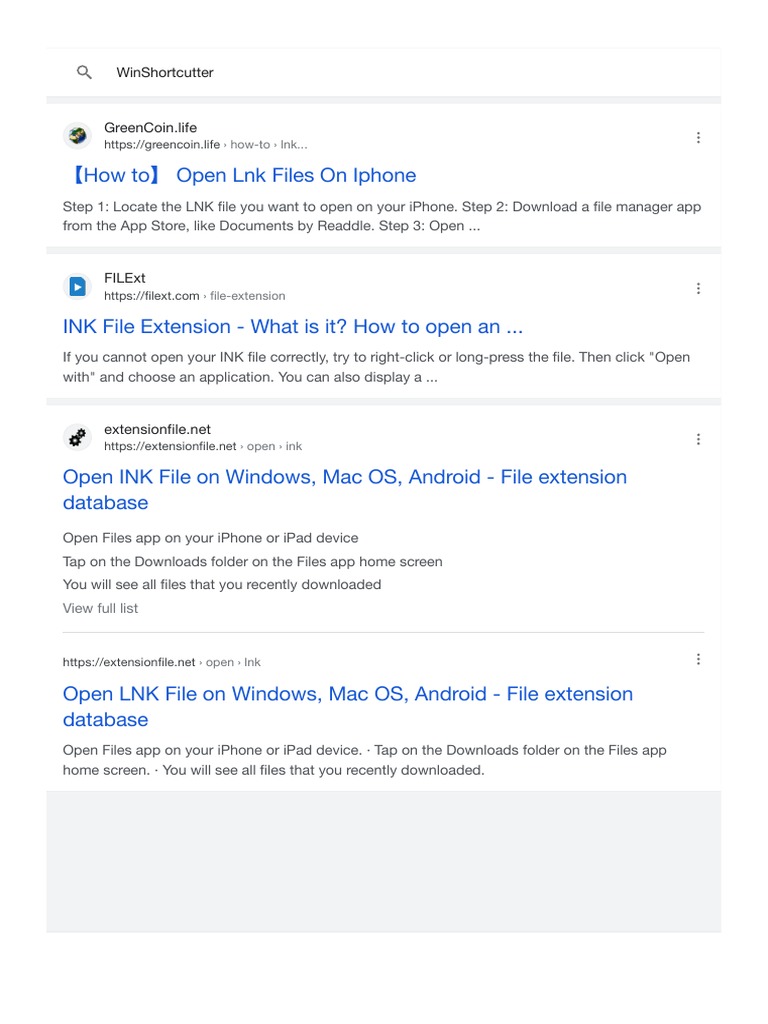Open "Open Lnk Files On Iphone" result
Image resolution: width=768 pixels, height=1024 pixels.
click(x=240, y=176)
